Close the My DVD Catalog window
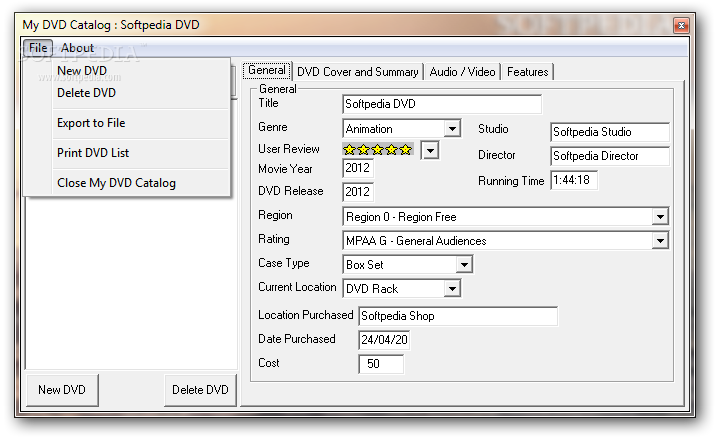 point(681,26)
